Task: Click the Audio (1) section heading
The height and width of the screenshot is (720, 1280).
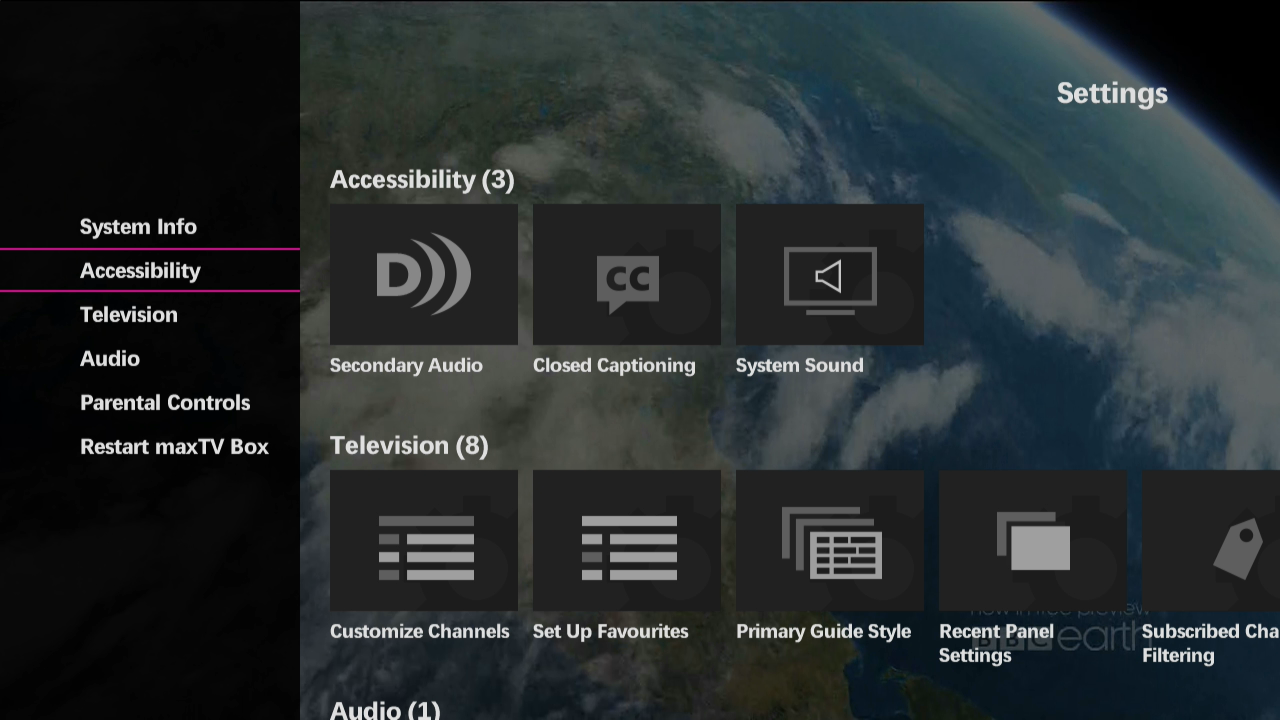Action: [x=385, y=710]
